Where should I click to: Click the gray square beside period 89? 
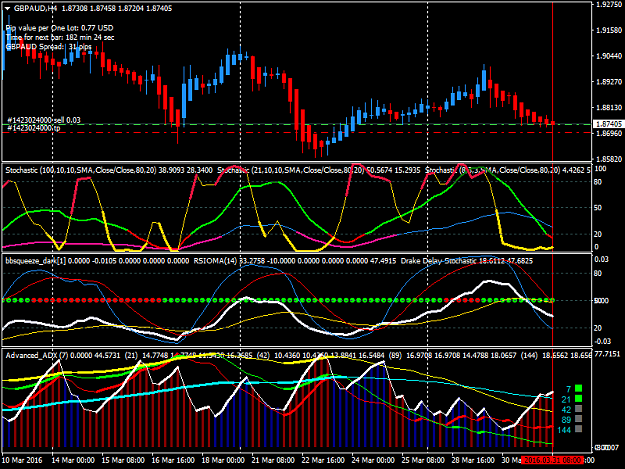[x=579, y=419]
